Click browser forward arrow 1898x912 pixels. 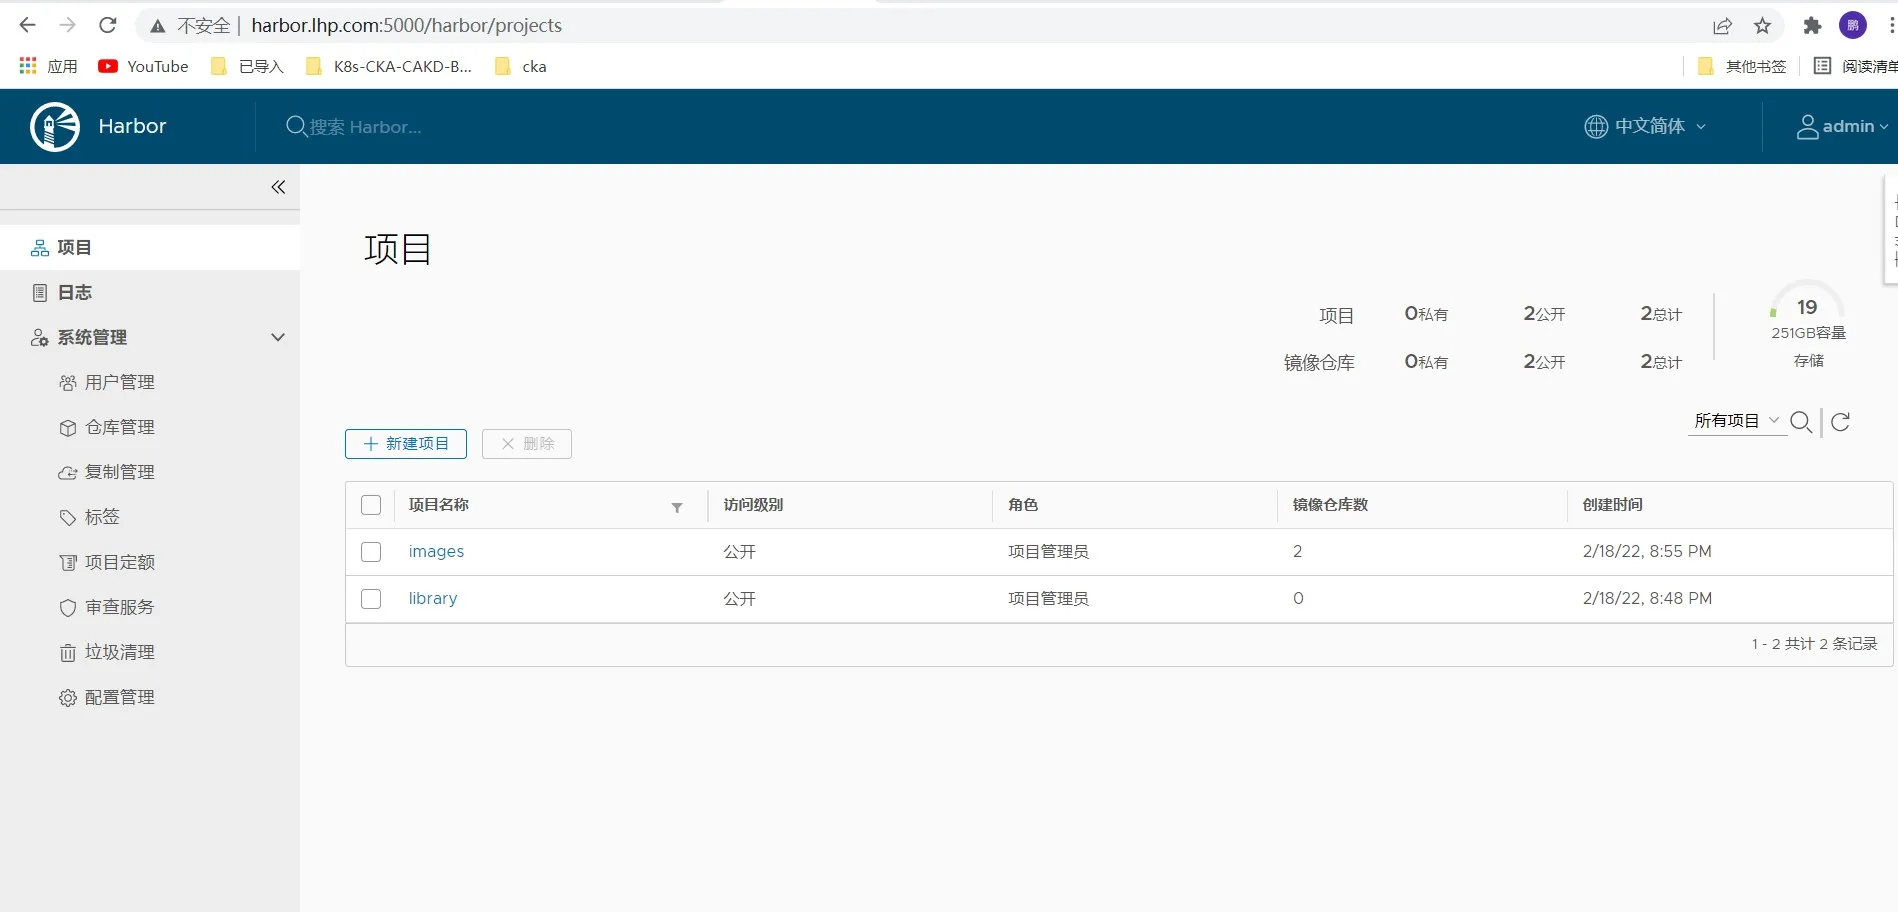(67, 25)
